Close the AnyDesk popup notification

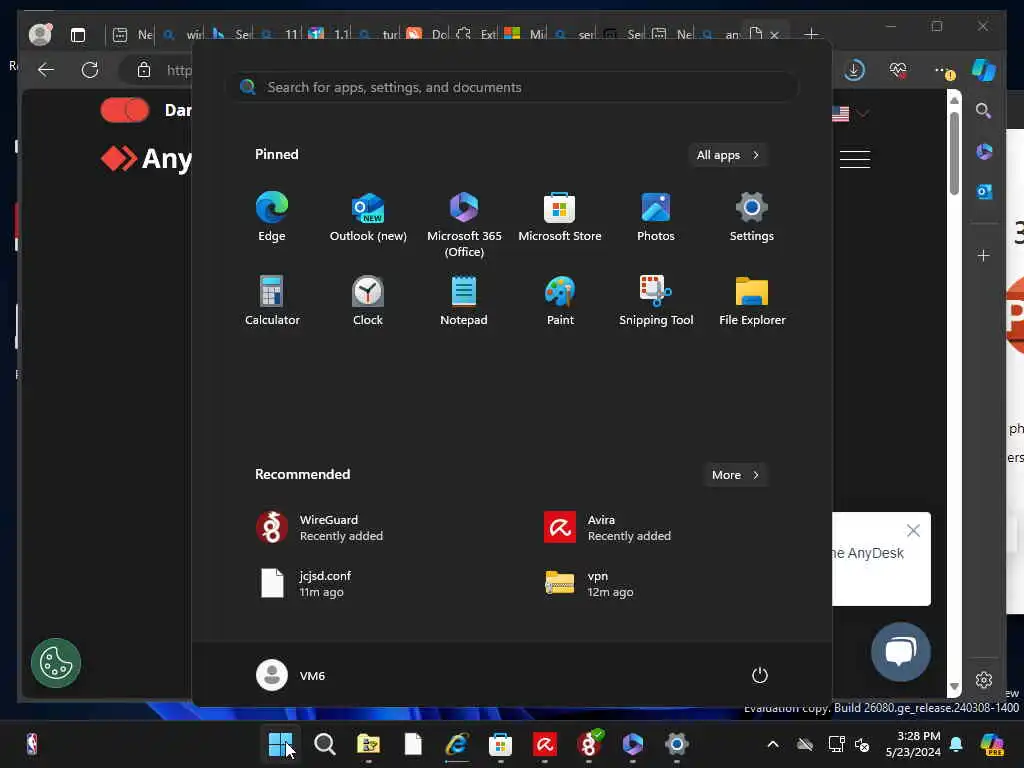pyautogui.click(x=913, y=530)
